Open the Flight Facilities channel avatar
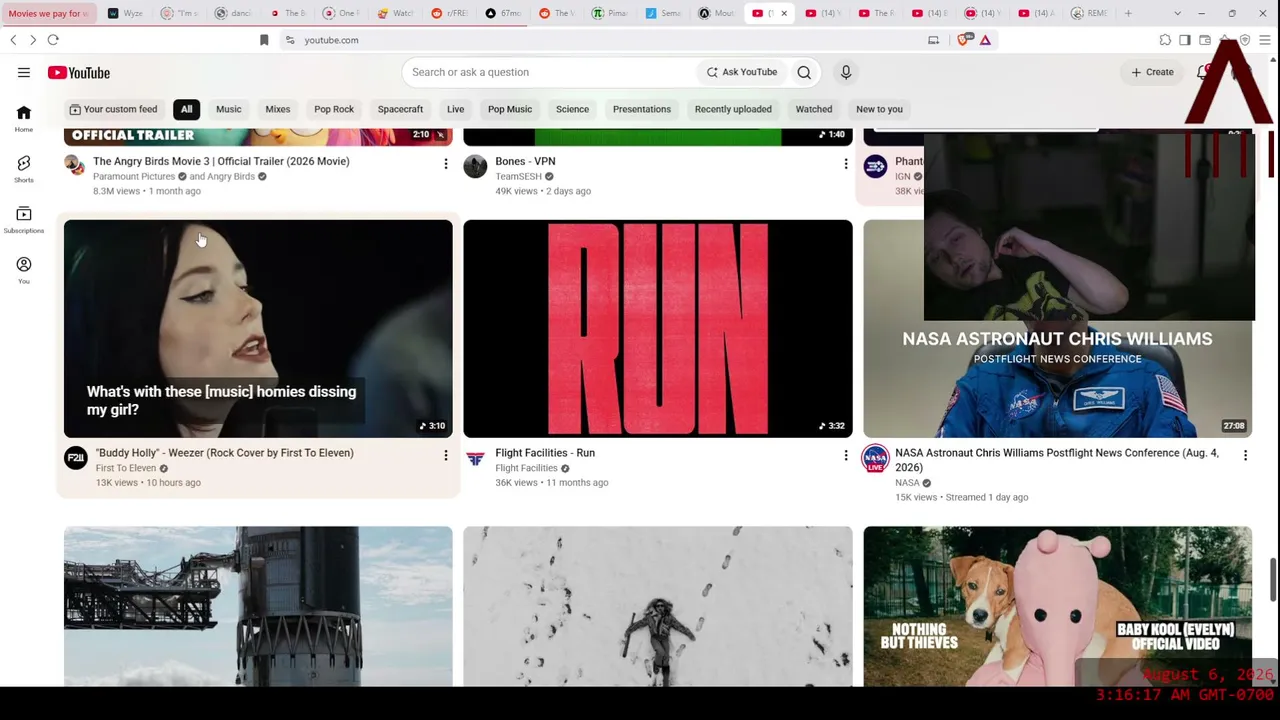The height and width of the screenshot is (720, 1280). click(475, 459)
